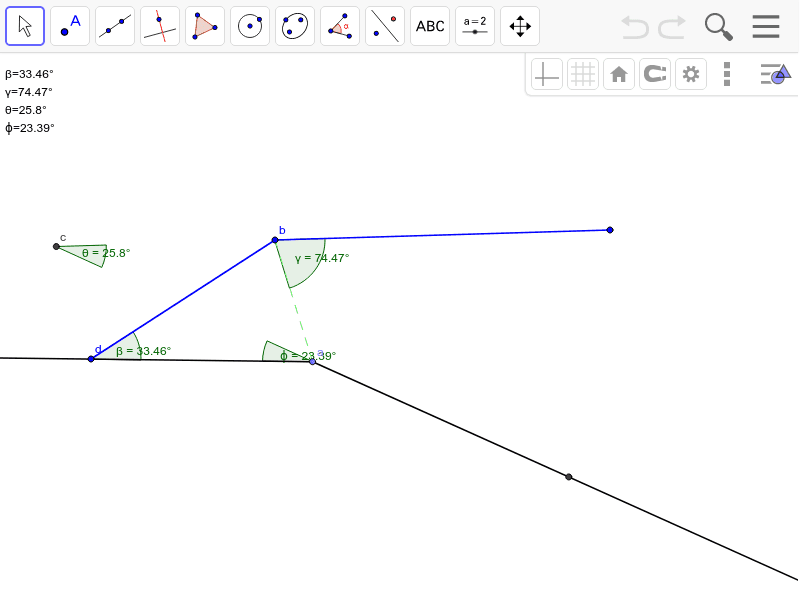This screenshot has width=800, height=600.
Task: Toggle the axes visibility
Action: pos(546,73)
